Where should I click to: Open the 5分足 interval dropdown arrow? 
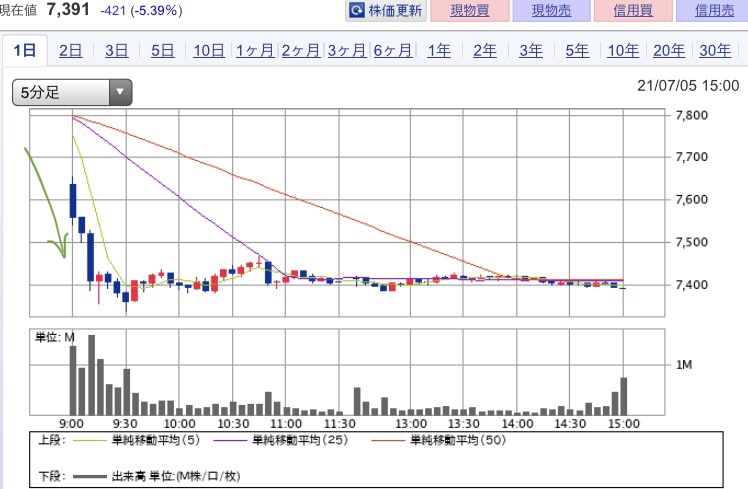(x=120, y=92)
